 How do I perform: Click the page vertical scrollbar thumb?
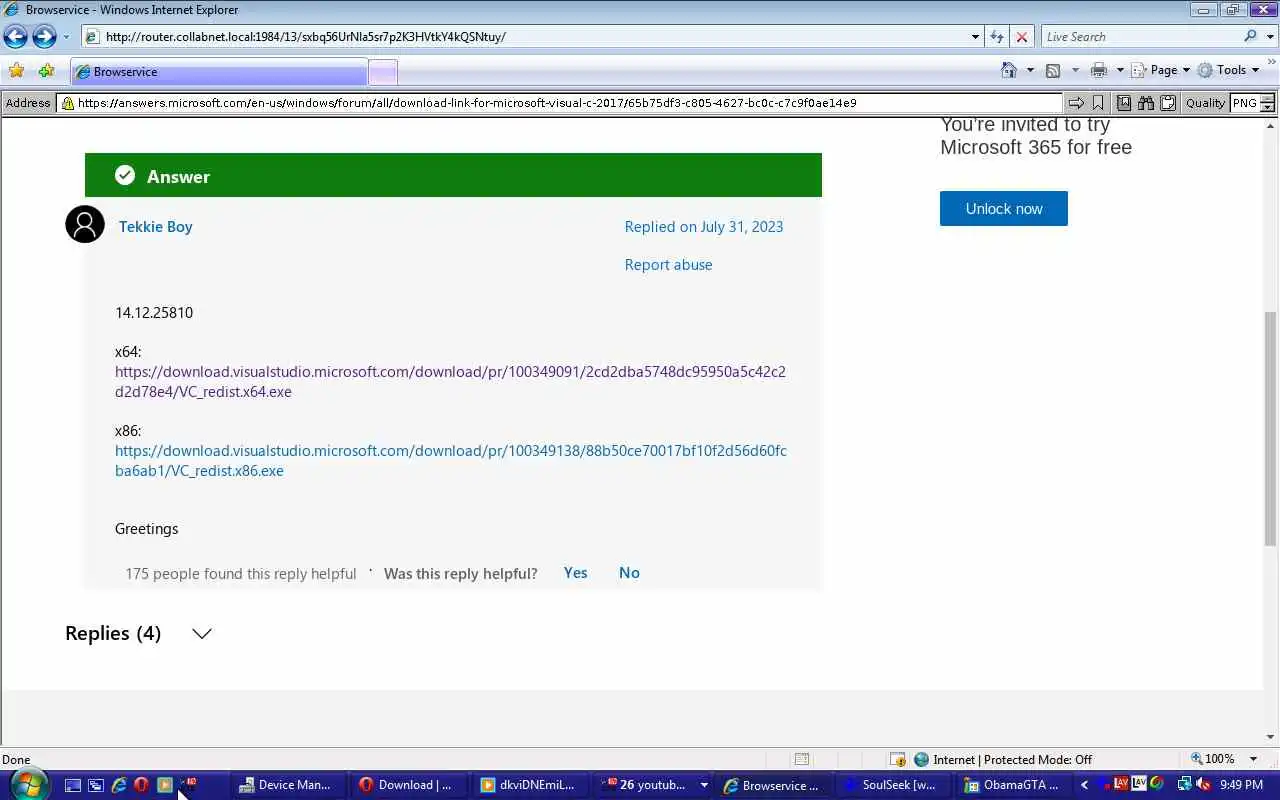pos(1270,428)
